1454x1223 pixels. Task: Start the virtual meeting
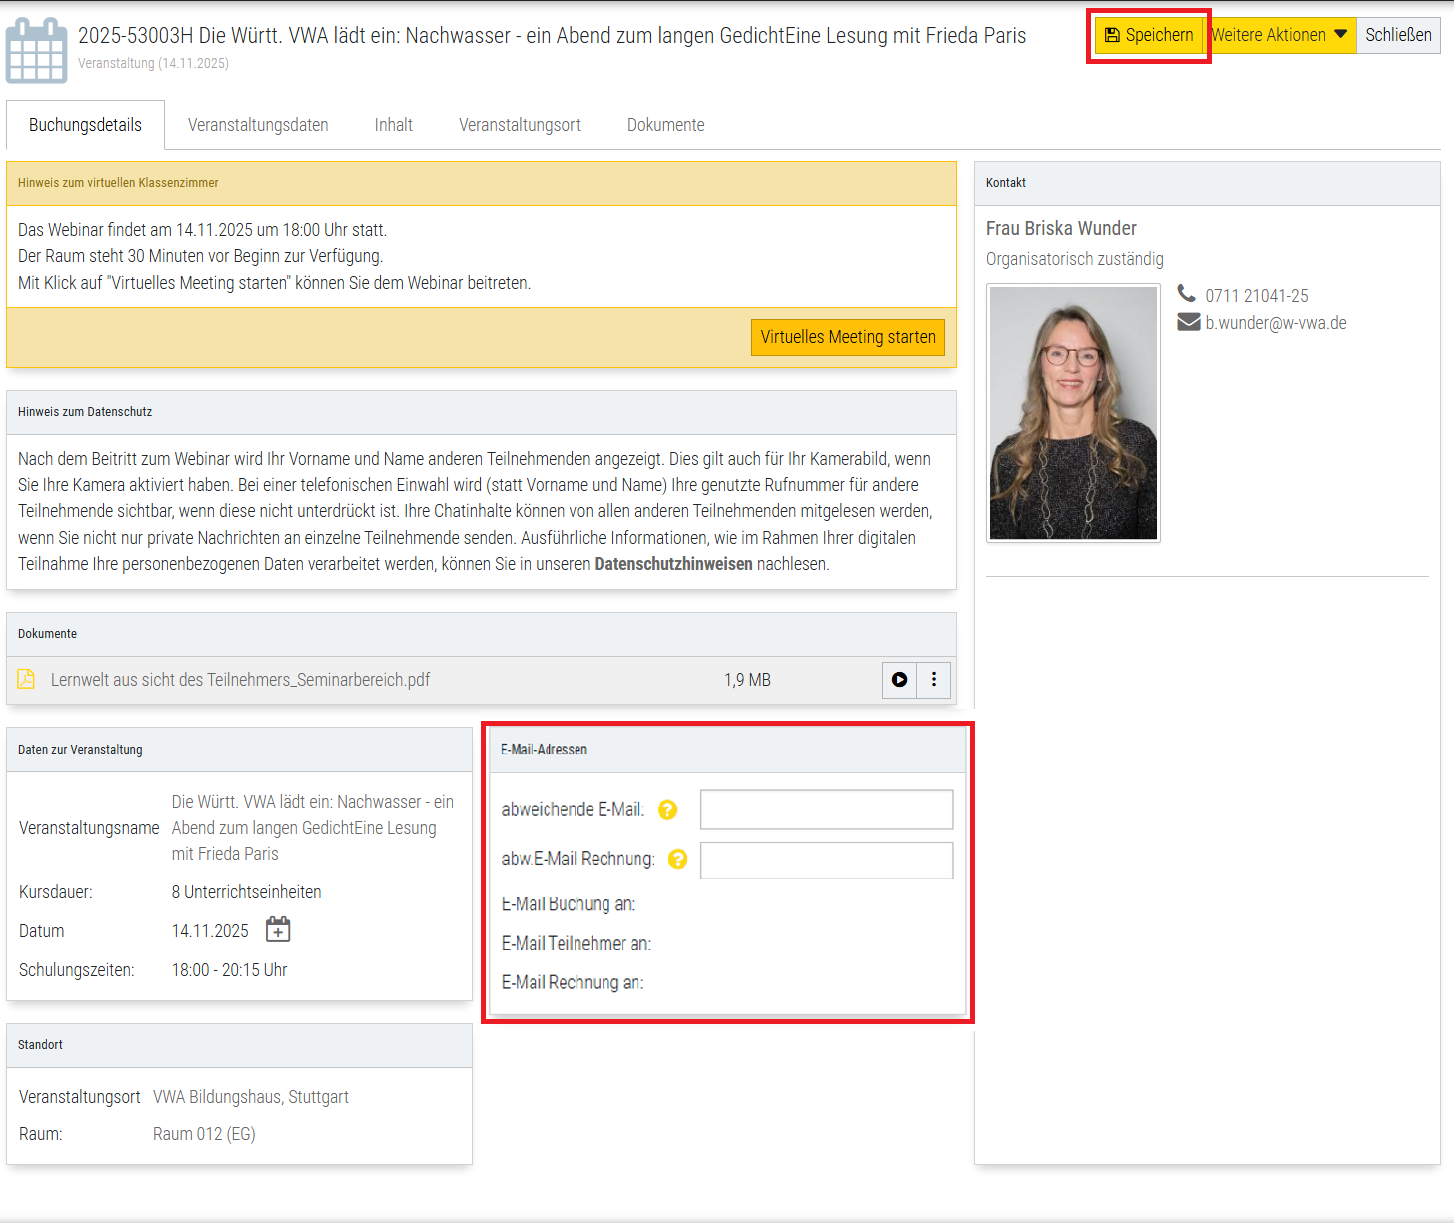point(847,337)
